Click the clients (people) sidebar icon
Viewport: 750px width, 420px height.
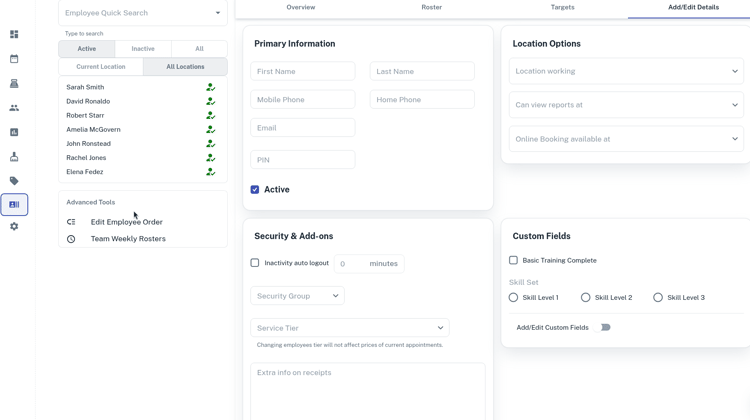(14, 108)
